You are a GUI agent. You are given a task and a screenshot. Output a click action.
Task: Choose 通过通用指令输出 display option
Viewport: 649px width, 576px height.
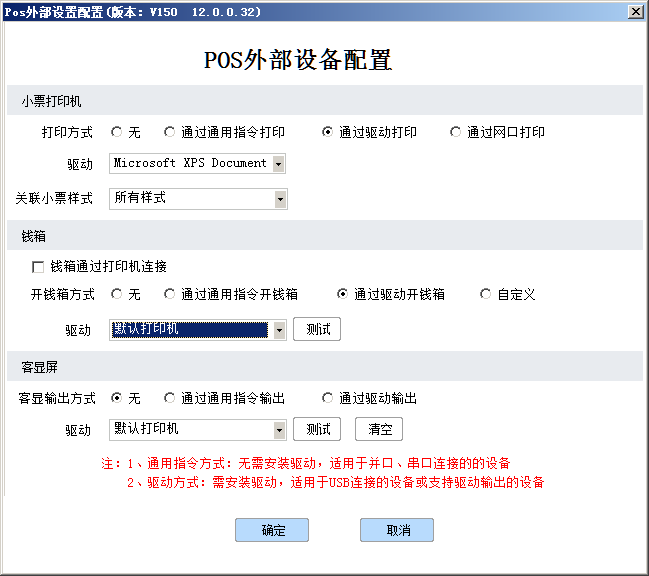(171, 398)
